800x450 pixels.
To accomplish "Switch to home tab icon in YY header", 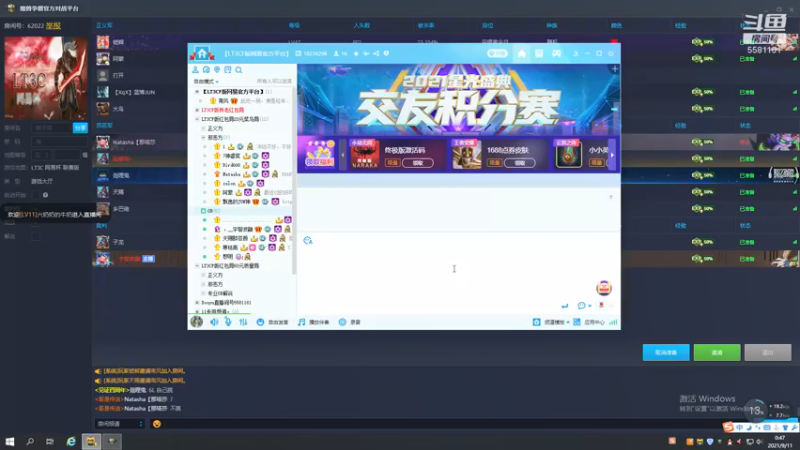I will 521,54.
